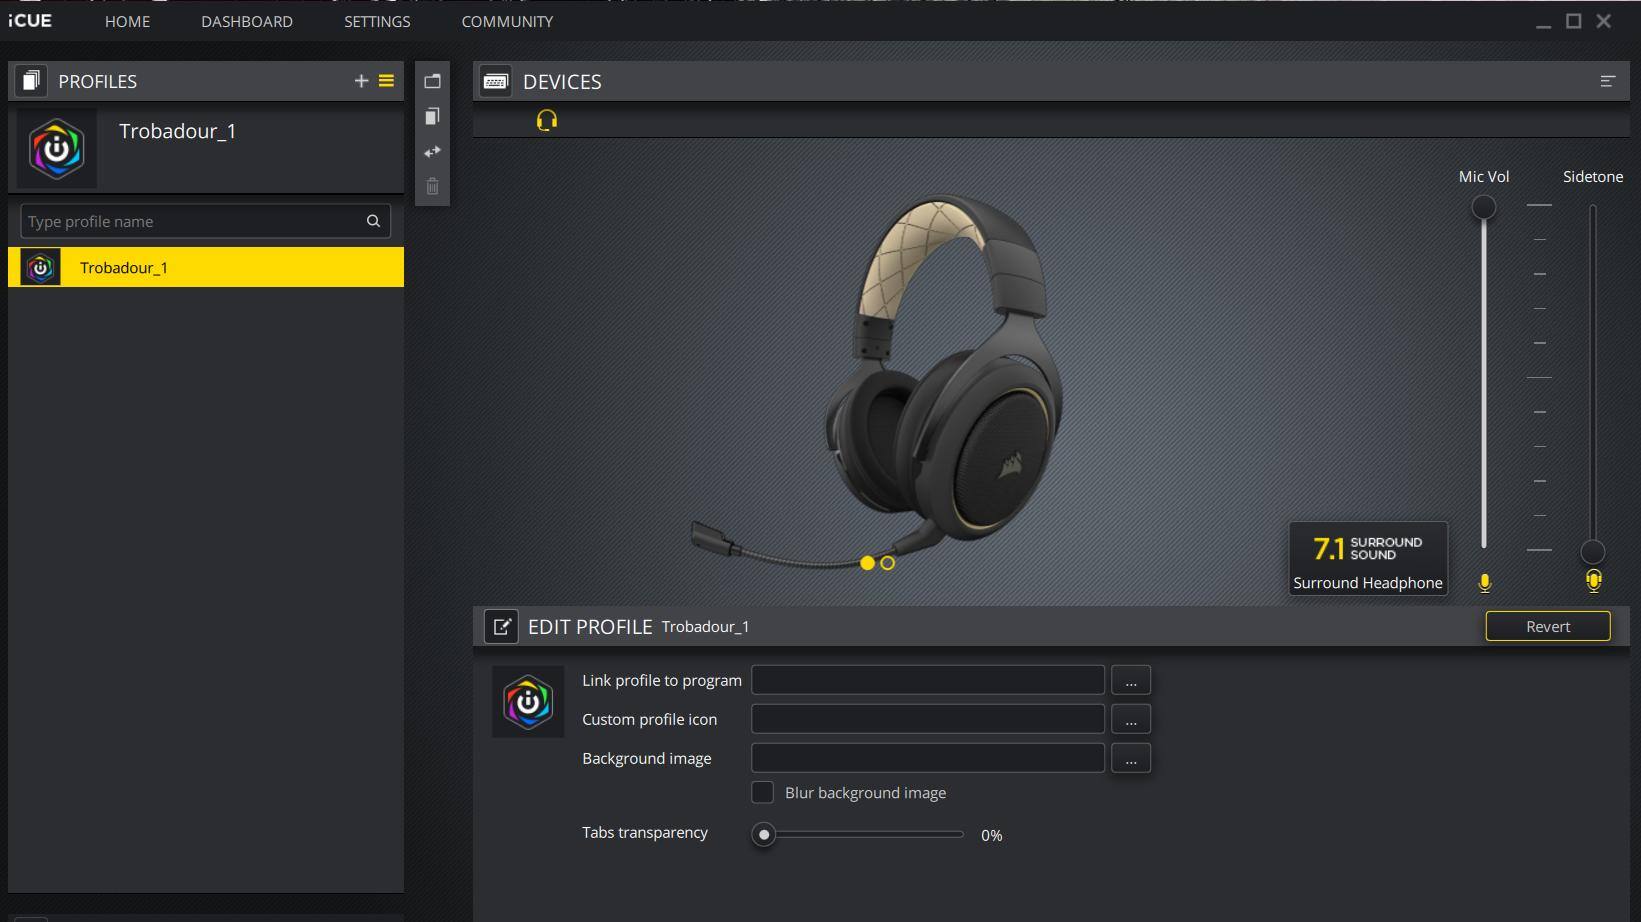Click the new profile folder icon
1641x922 pixels.
(432, 81)
